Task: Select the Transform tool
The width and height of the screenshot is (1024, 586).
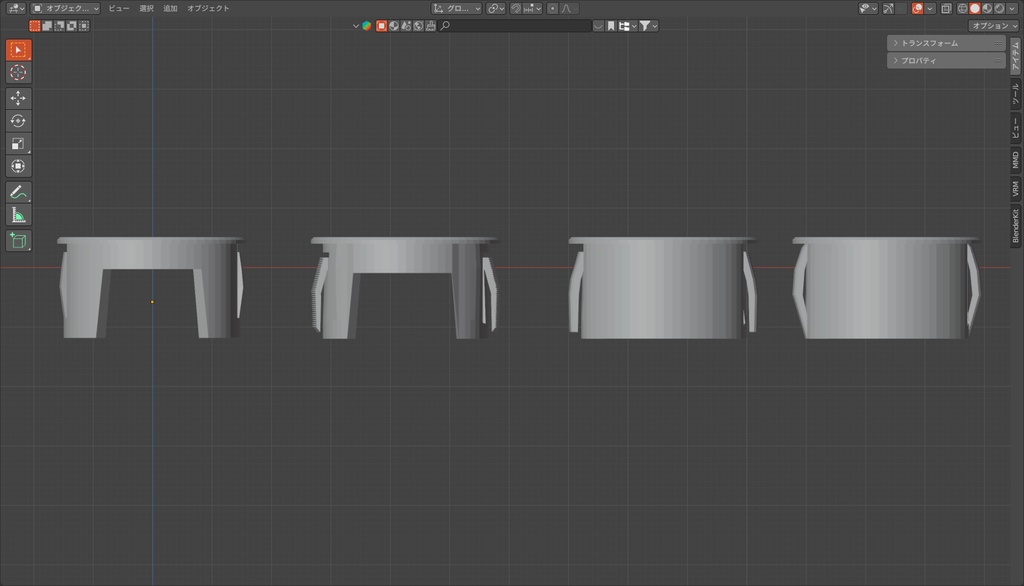Action: pos(17,165)
